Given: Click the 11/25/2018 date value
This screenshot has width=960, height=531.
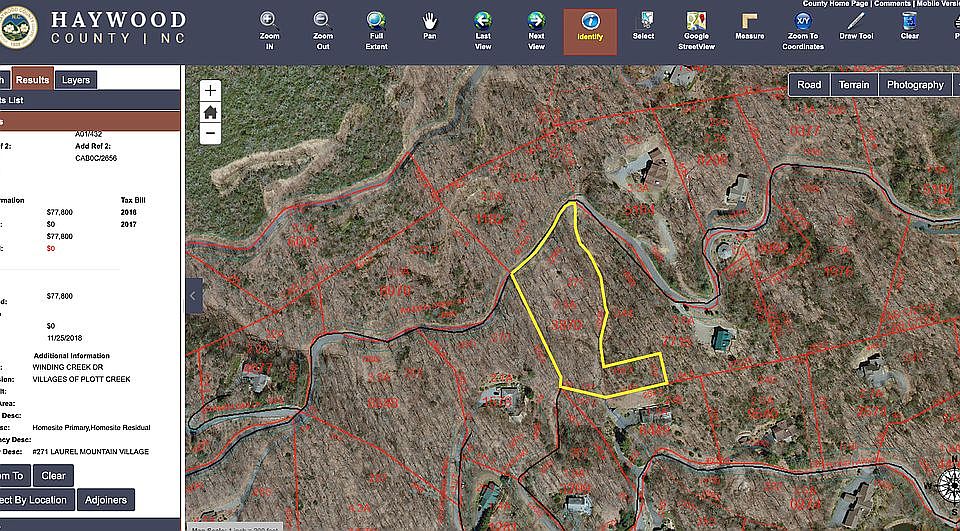Looking at the screenshot, I should tap(64, 338).
